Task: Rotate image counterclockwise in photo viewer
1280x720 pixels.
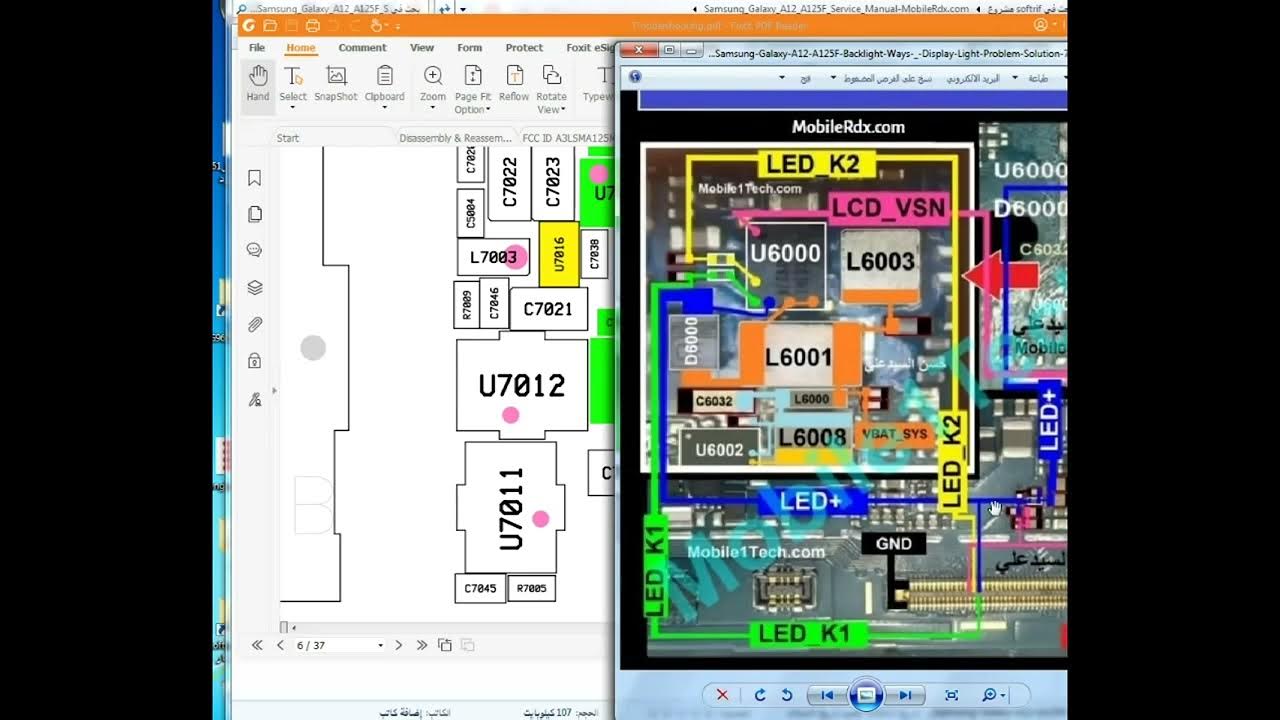Action: click(x=787, y=695)
